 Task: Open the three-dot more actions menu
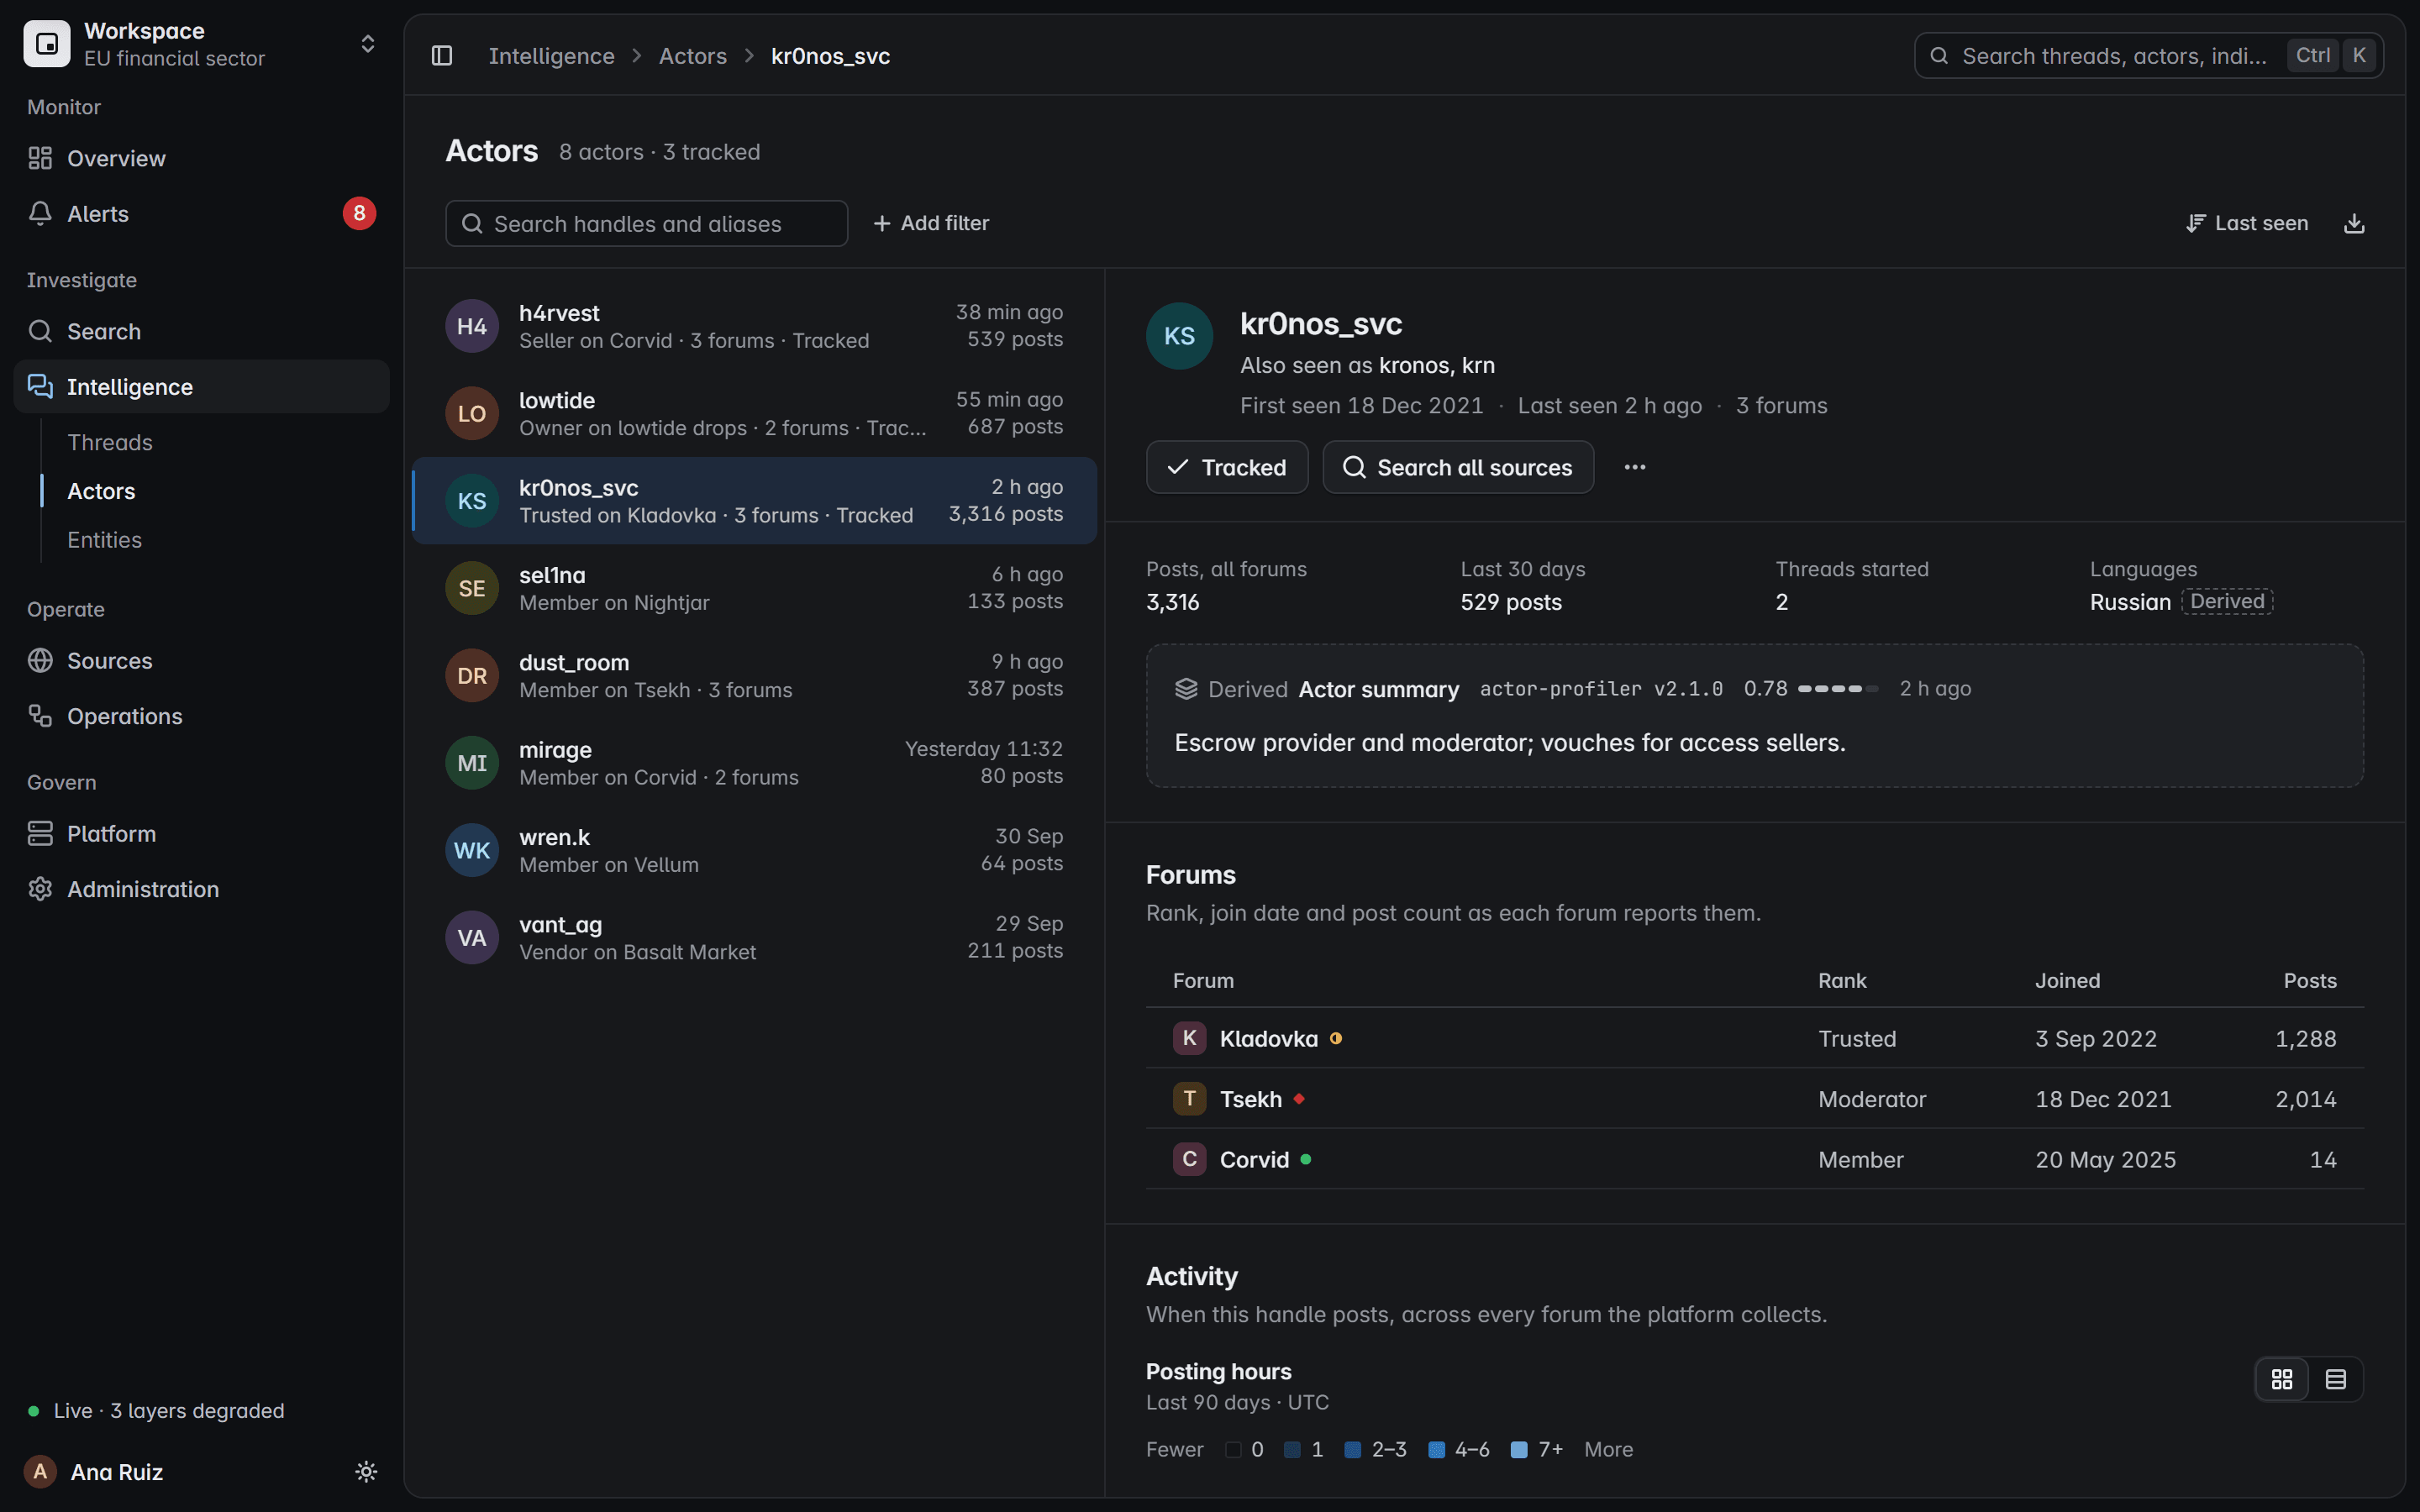1635,467
